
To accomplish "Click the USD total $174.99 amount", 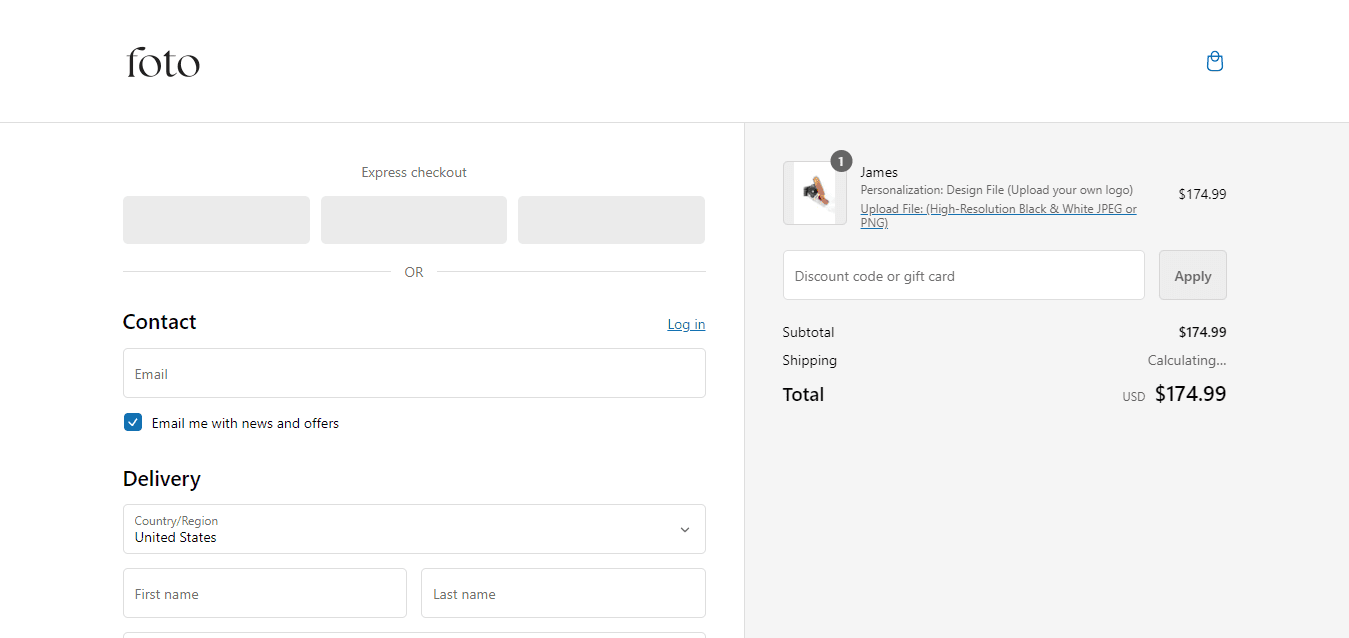I will 1190,394.
